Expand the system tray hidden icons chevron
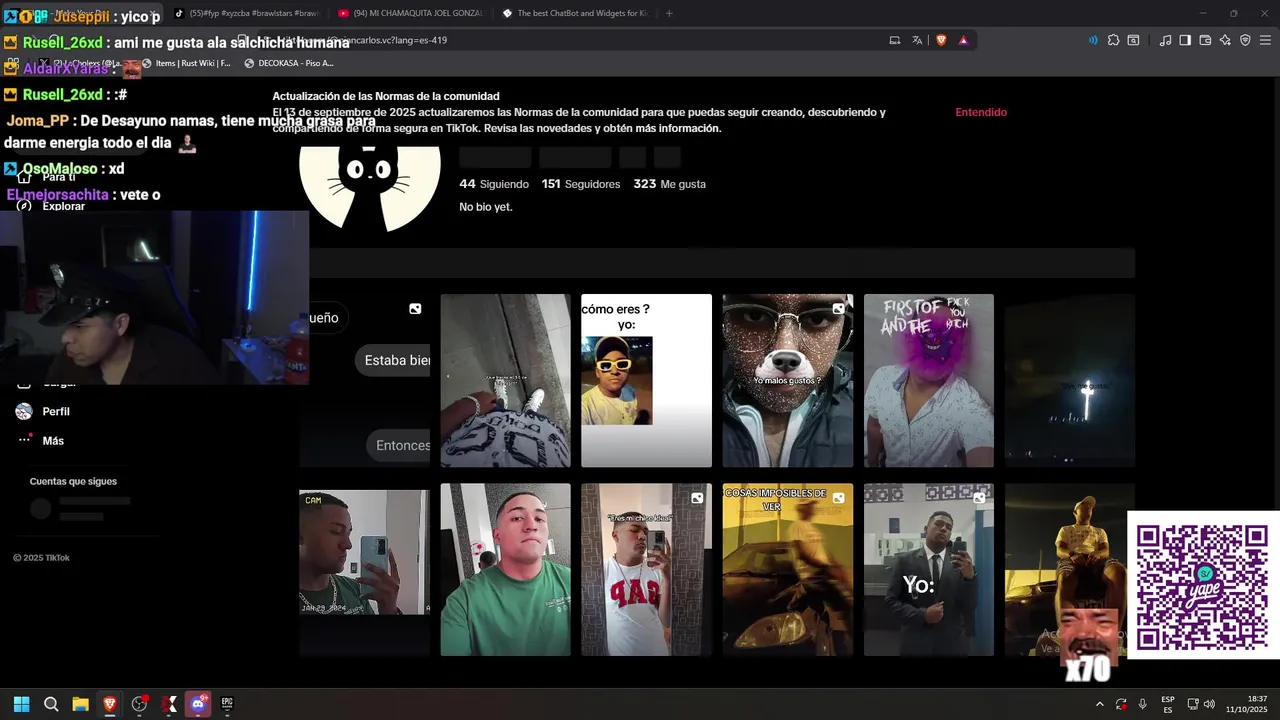1280x720 pixels. (x=1100, y=704)
